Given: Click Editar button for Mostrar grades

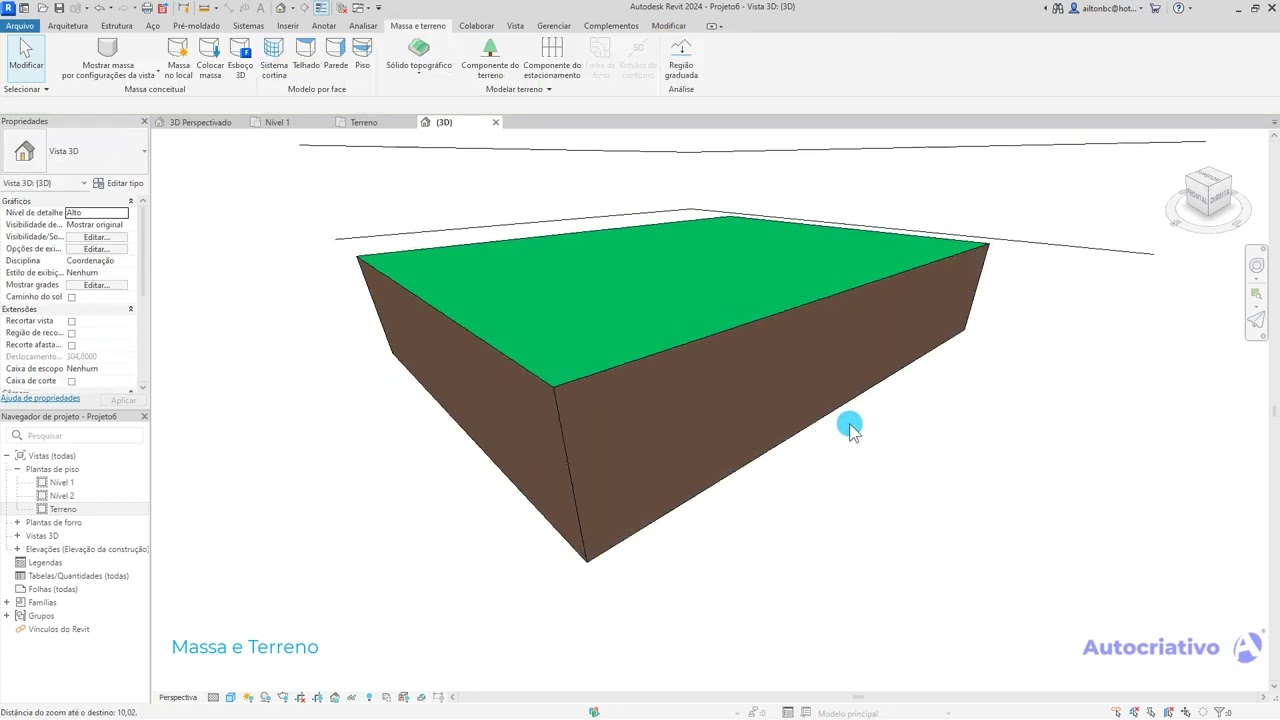Looking at the screenshot, I should pos(96,285).
